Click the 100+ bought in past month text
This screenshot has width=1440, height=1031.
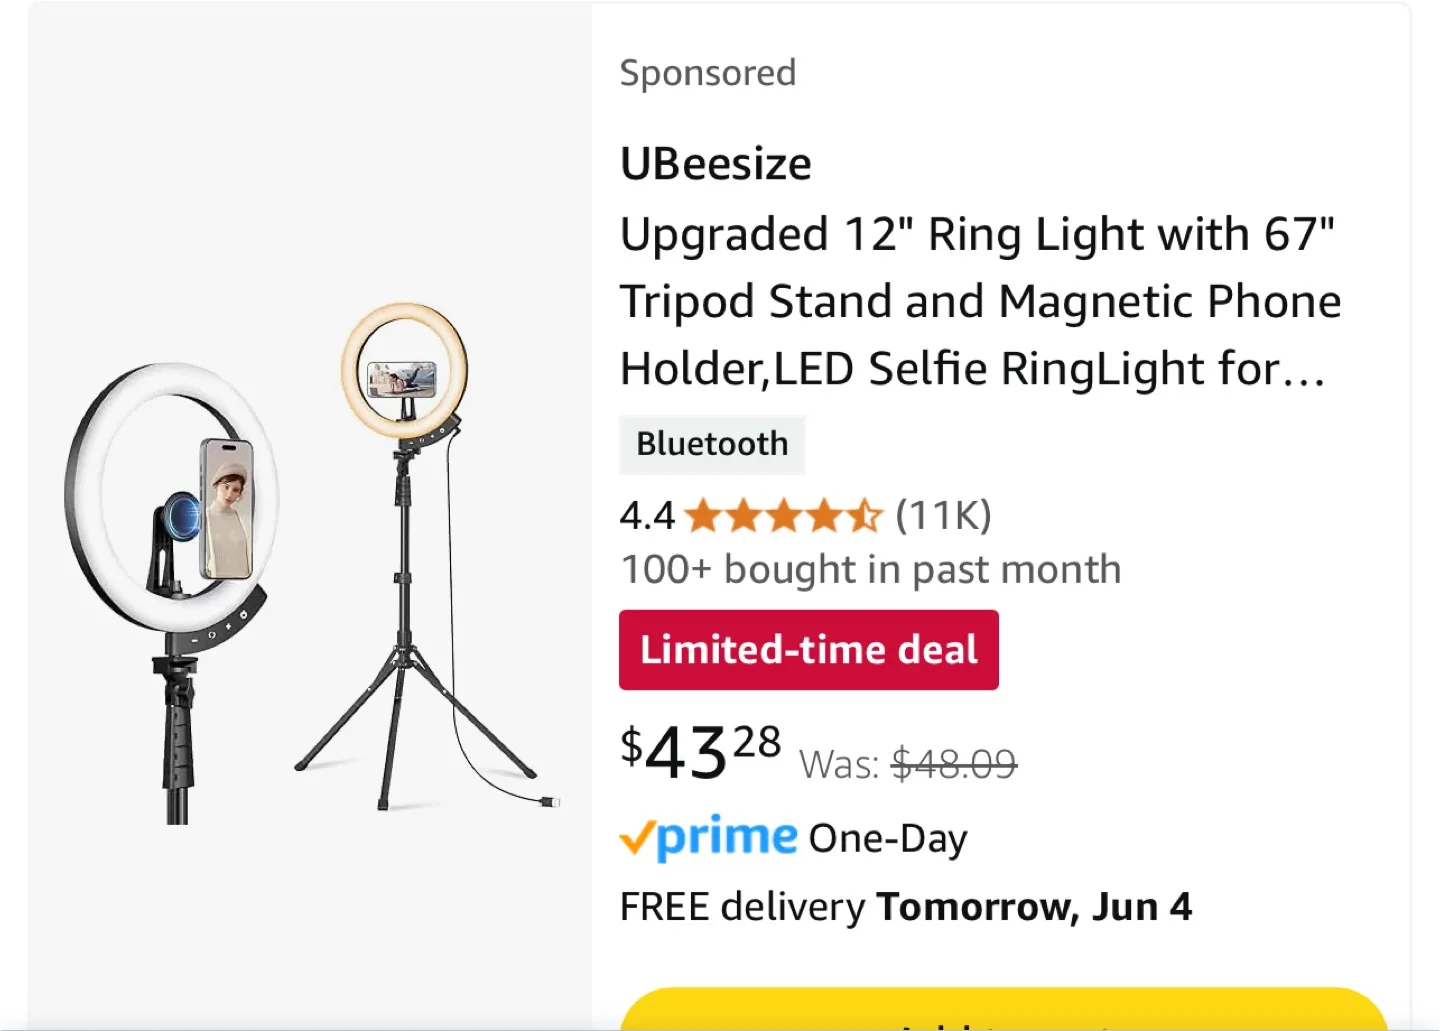(870, 568)
